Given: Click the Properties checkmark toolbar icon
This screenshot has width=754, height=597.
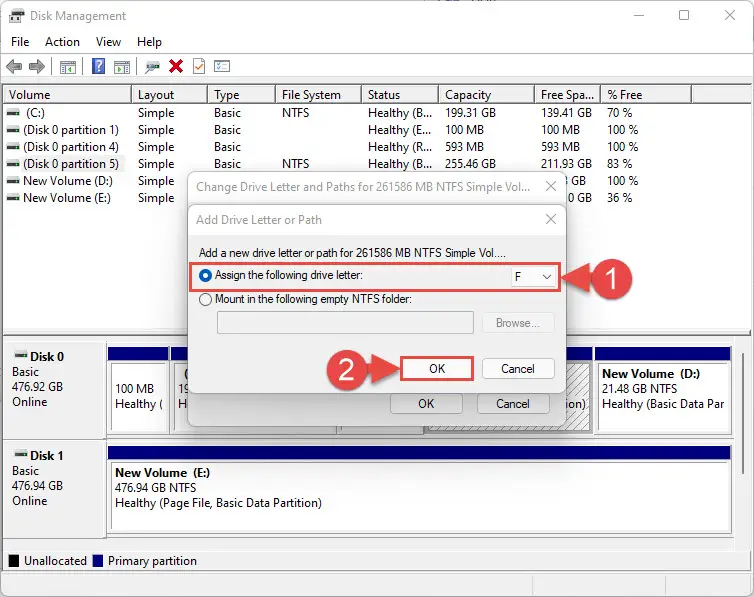Looking at the screenshot, I should click(x=199, y=66).
